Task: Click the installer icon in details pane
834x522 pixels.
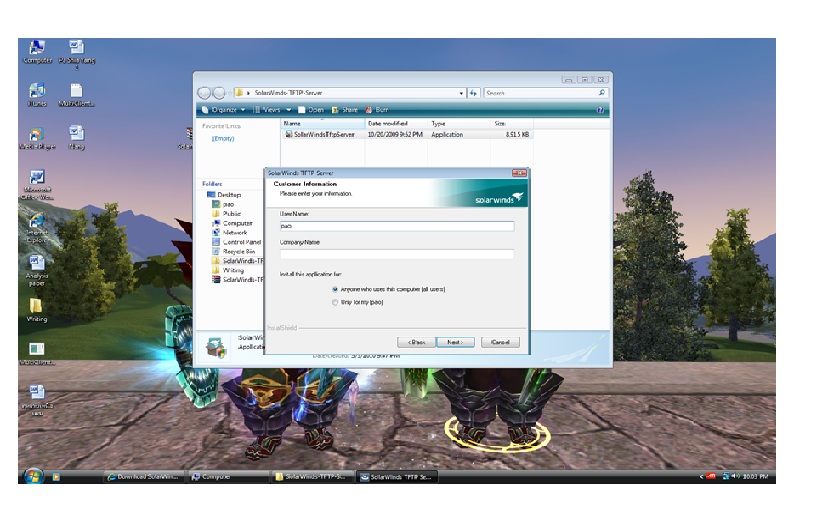Action: tap(215, 347)
